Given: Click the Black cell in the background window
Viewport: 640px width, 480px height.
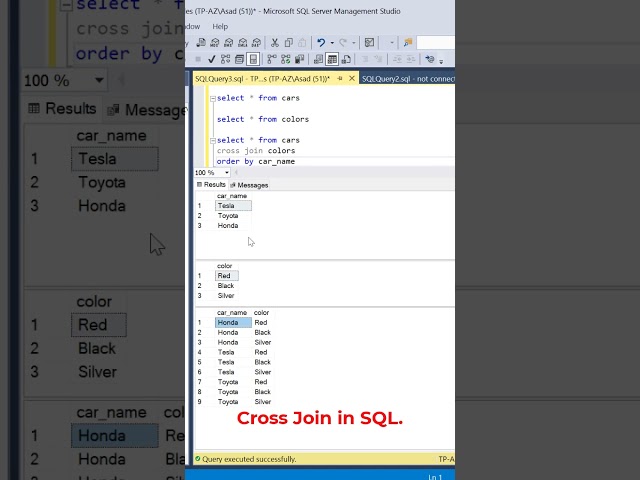Looking at the screenshot, I should [x=97, y=348].
